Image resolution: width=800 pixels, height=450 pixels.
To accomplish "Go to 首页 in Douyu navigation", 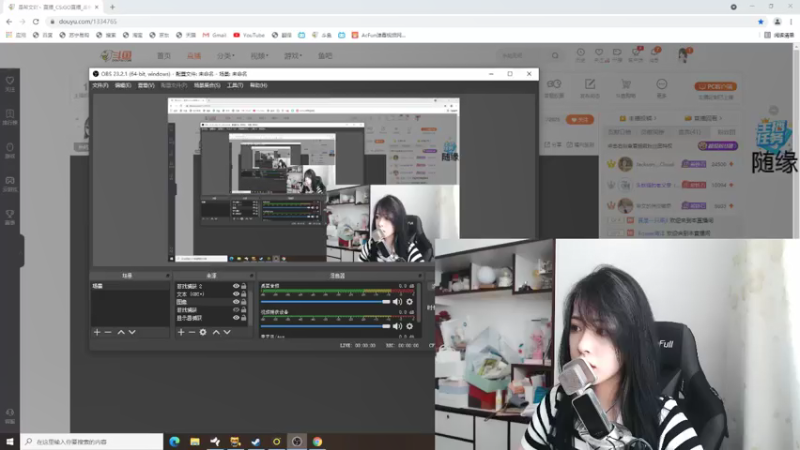I will pyautogui.click(x=164, y=56).
